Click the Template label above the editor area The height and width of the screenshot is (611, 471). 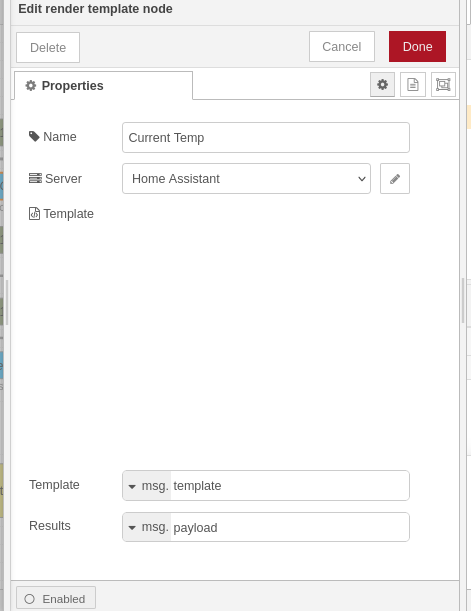(x=61, y=214)
